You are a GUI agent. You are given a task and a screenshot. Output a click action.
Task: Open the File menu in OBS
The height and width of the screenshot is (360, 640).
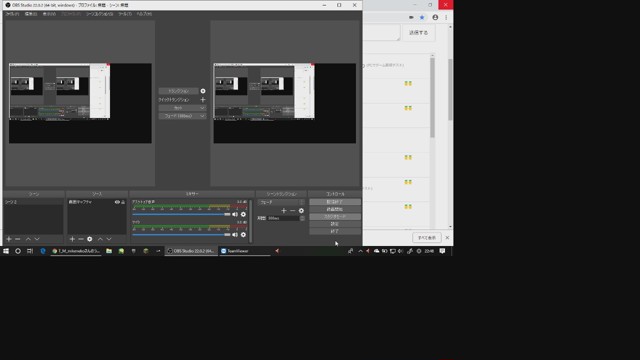[12, 14]
